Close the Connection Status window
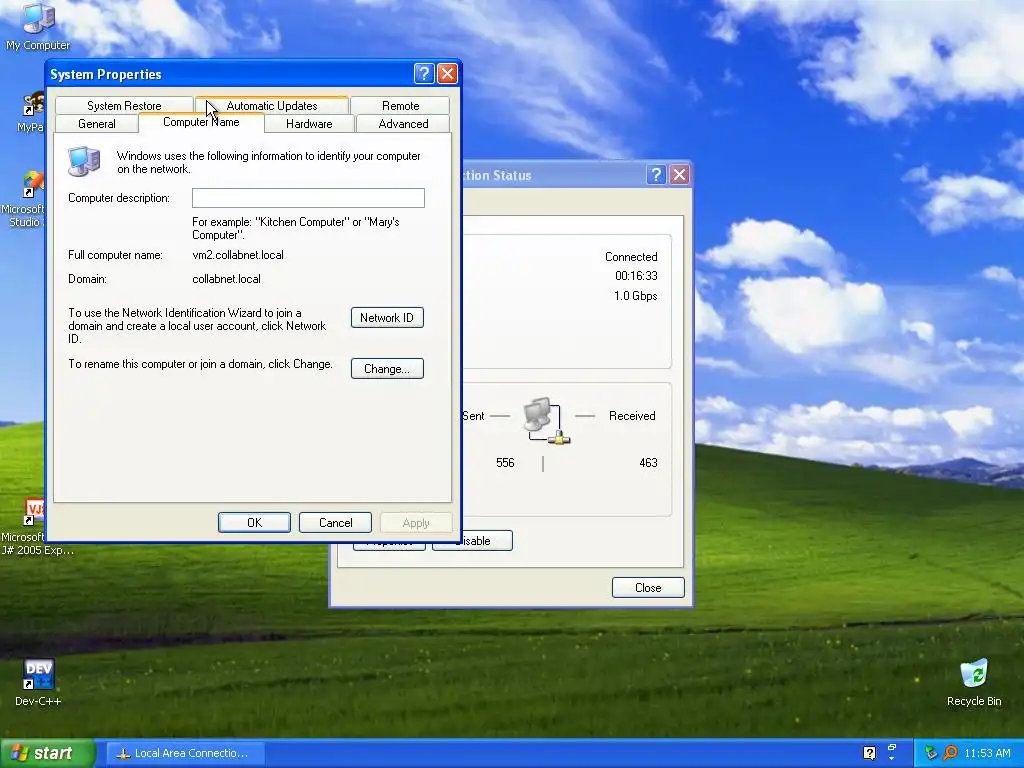The height and width of the screenshot is (768, 1024). [680, 174]
